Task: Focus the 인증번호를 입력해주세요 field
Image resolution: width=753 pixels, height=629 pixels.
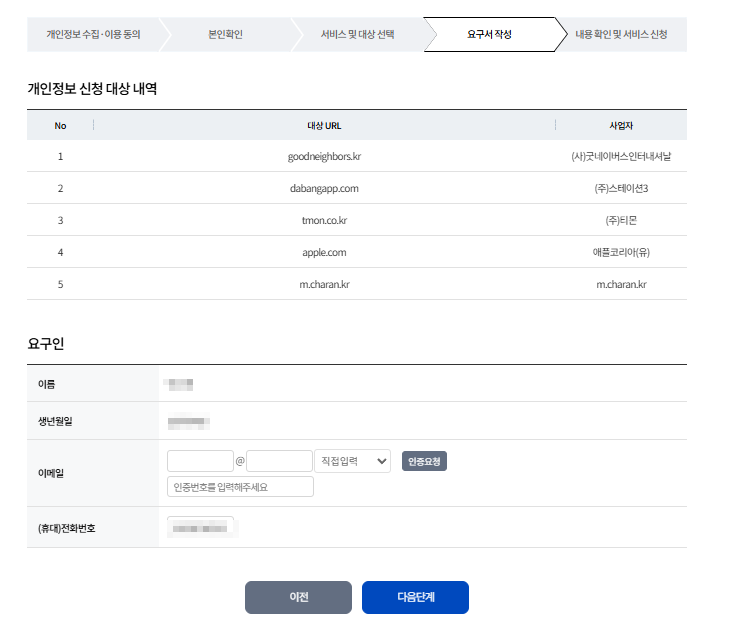Action: click(240, 487)
